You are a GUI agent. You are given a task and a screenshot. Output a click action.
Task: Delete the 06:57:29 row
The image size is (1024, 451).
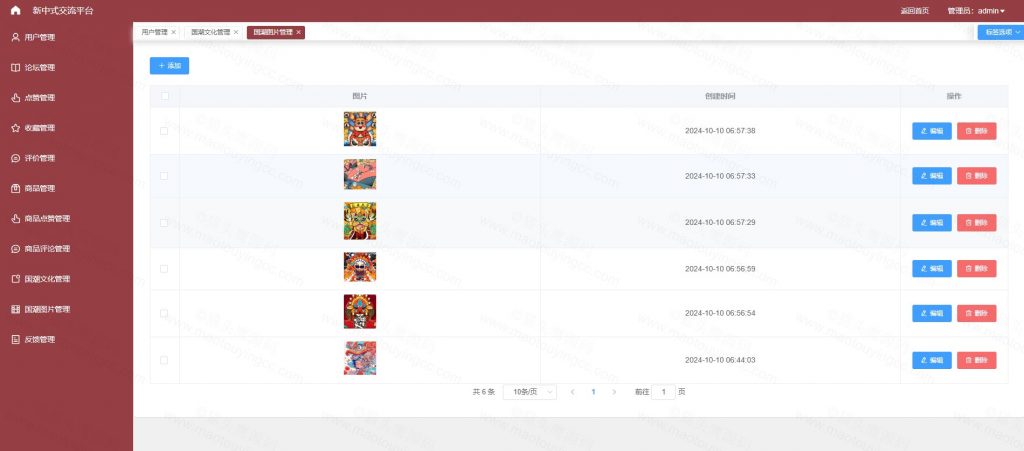pos(976,223)
